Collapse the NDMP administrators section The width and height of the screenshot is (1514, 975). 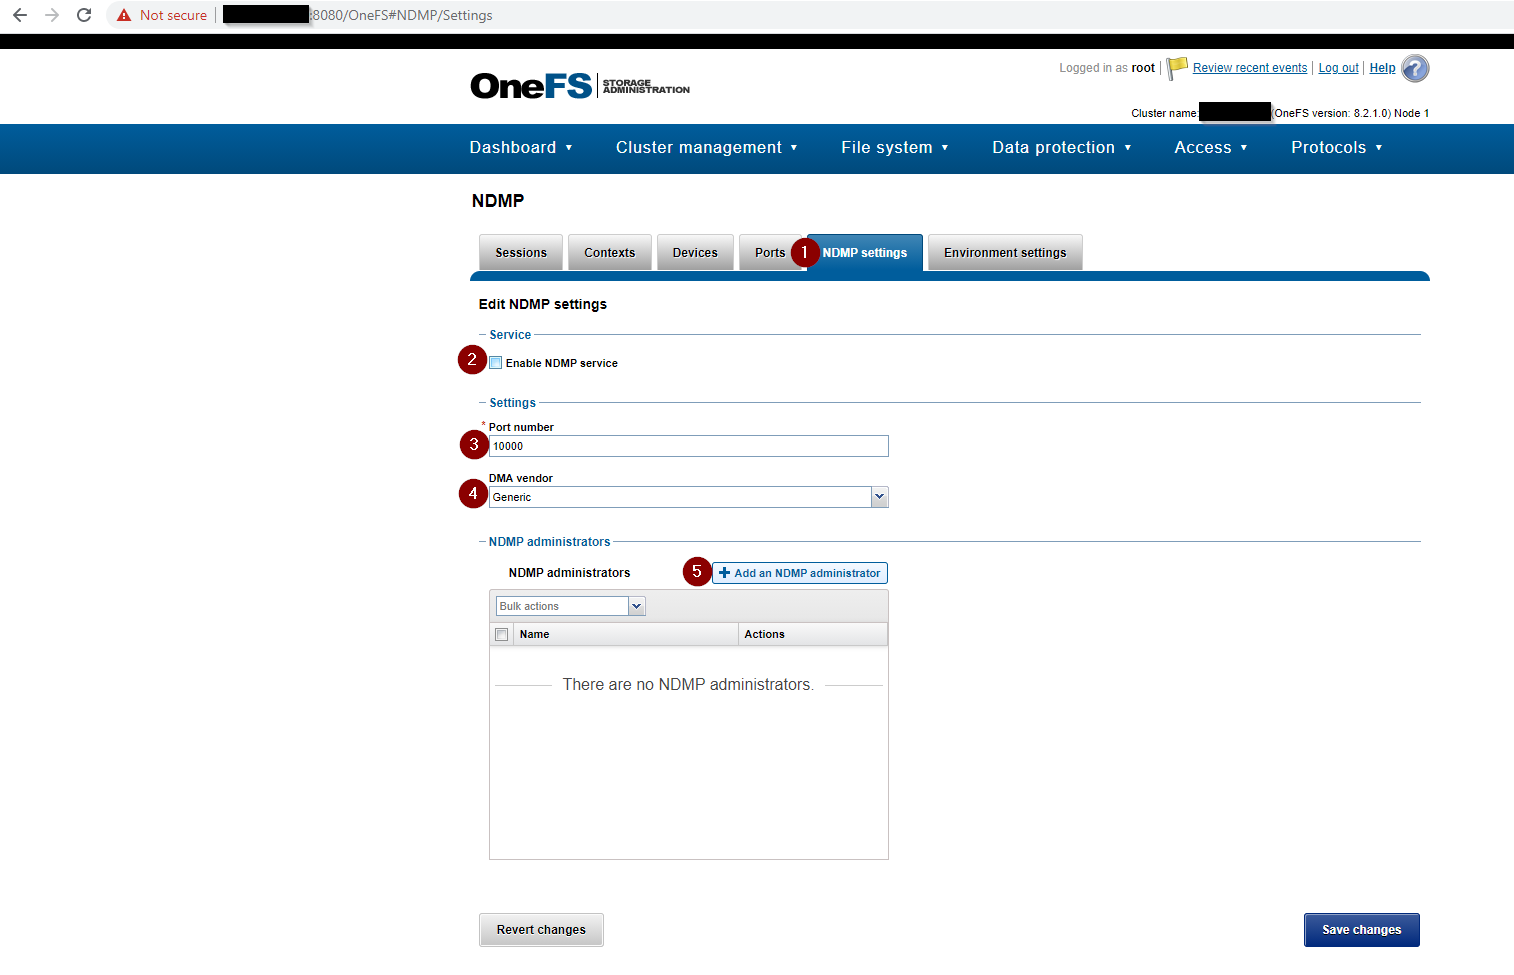tap(482, 541)
